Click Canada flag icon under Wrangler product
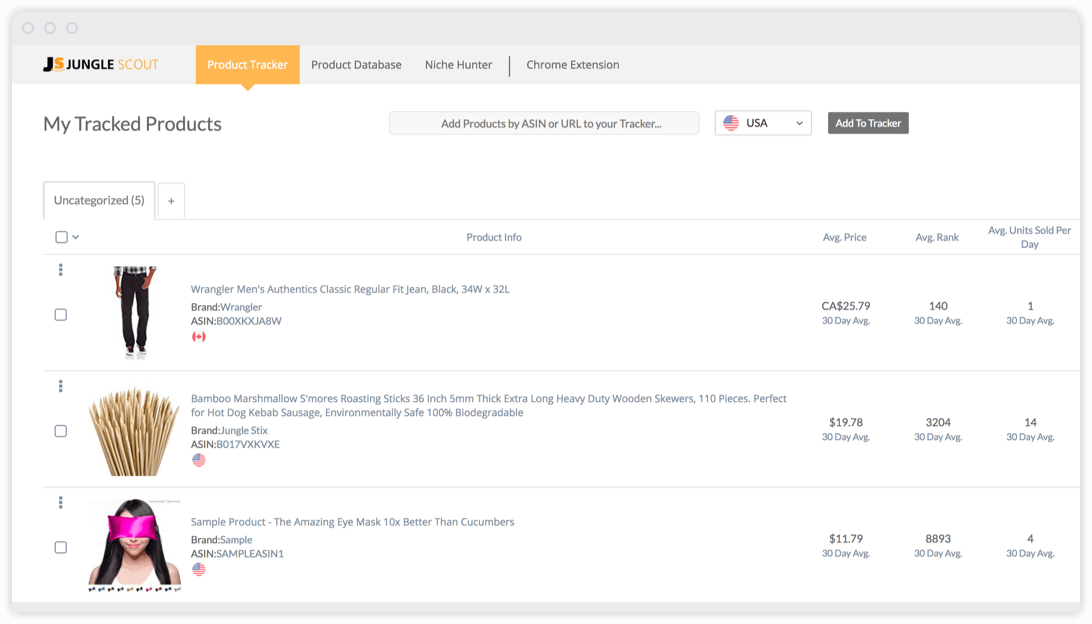Screen dimensions: 1092x624 (x=199, y=337)
